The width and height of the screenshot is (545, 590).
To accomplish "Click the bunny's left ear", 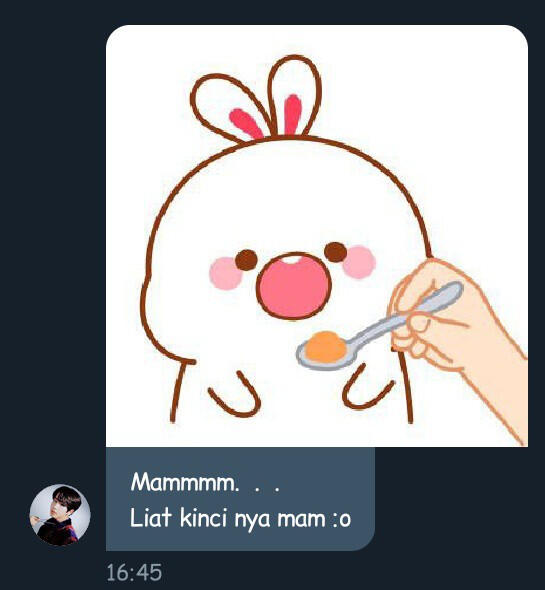I will tap(228, 109).
